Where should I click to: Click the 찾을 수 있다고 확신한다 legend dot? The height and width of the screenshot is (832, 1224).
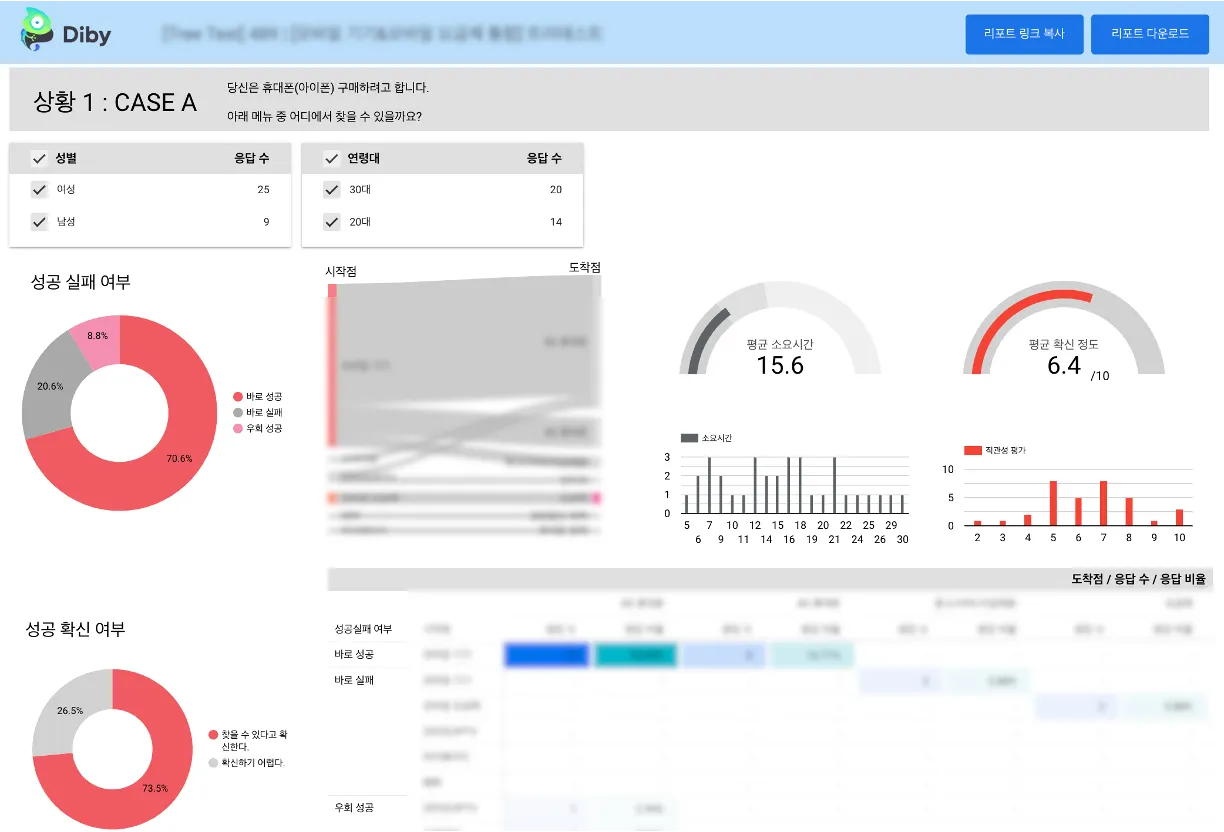(212, 735)
